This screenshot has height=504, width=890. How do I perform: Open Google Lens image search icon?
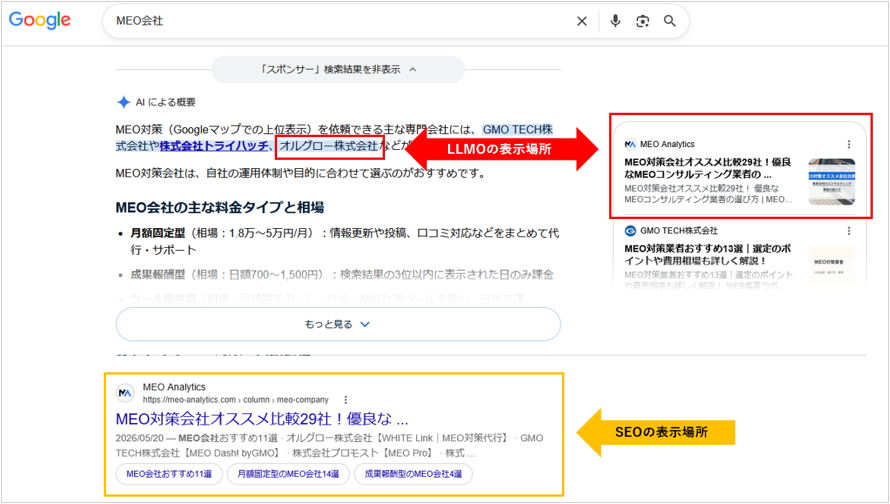click(643, 21)
